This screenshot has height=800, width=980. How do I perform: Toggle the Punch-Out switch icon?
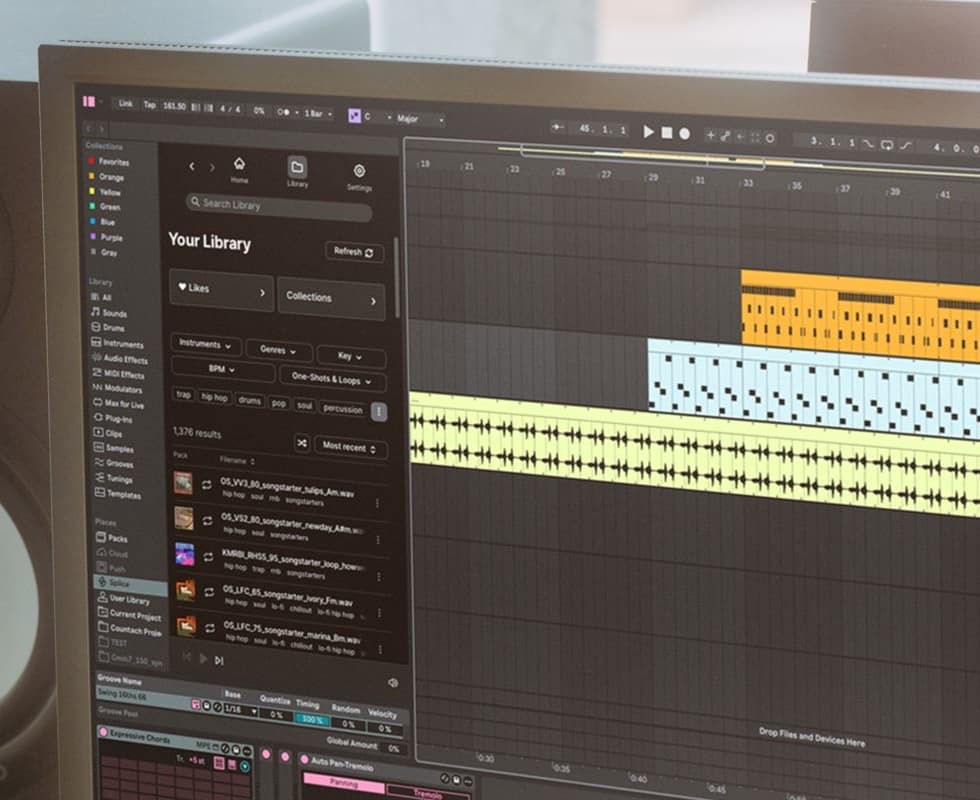coord(906,146)
